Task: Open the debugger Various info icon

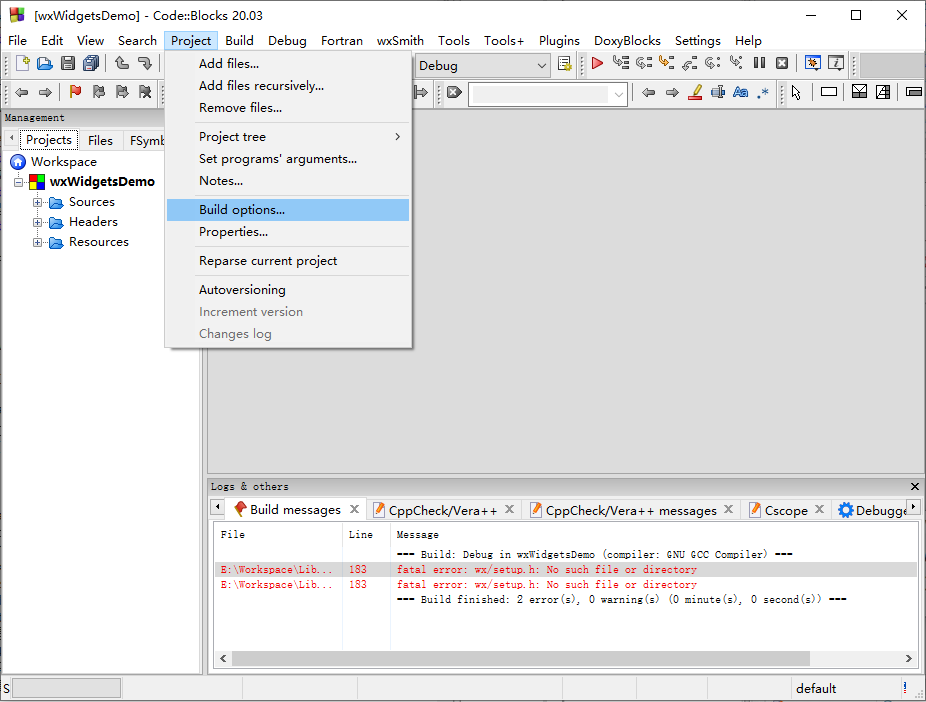Action: coord(836,63)
